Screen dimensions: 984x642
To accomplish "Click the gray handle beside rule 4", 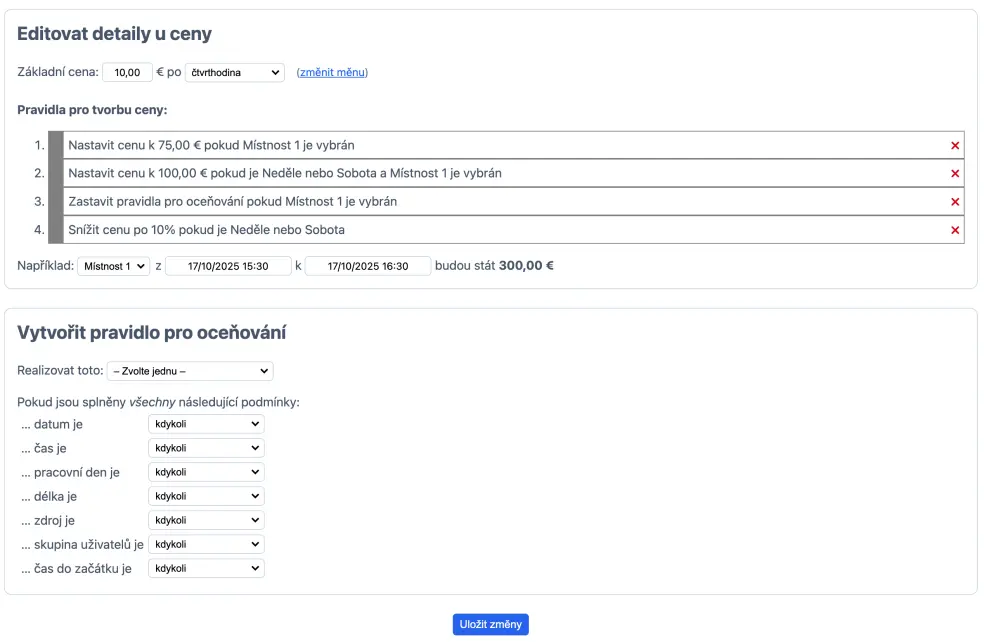I will pos(56,229).
